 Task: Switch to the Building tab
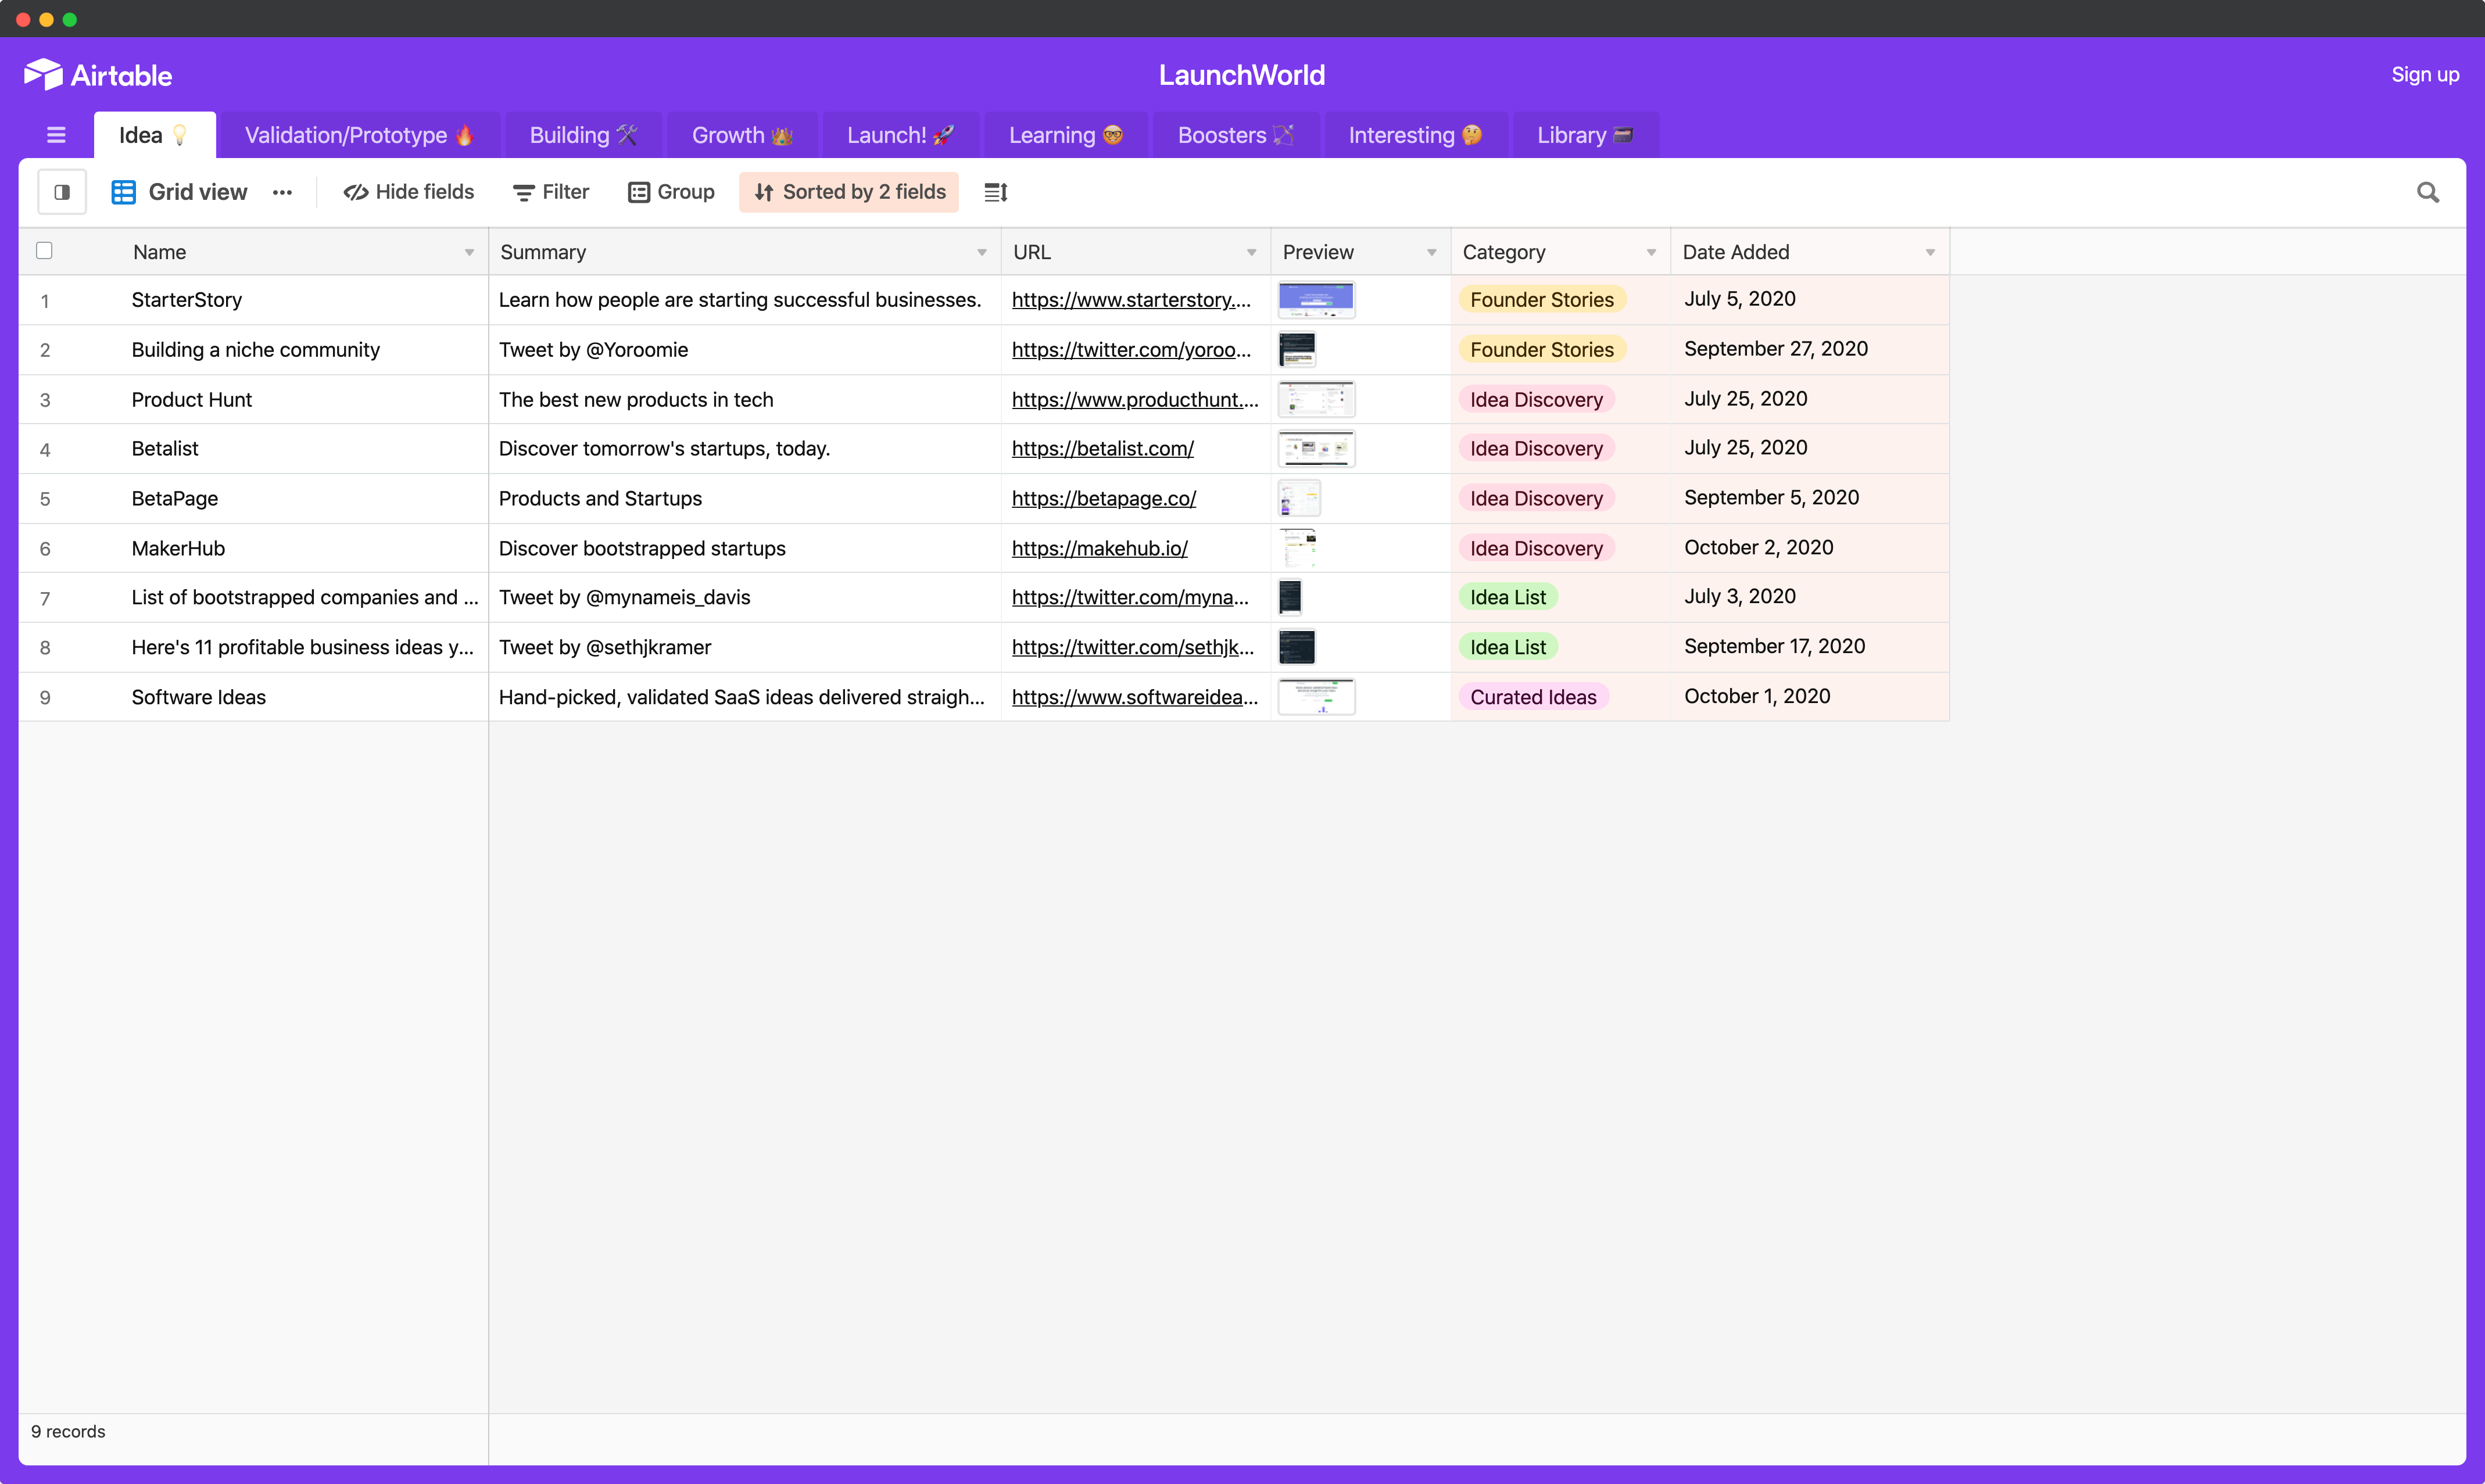583,135
